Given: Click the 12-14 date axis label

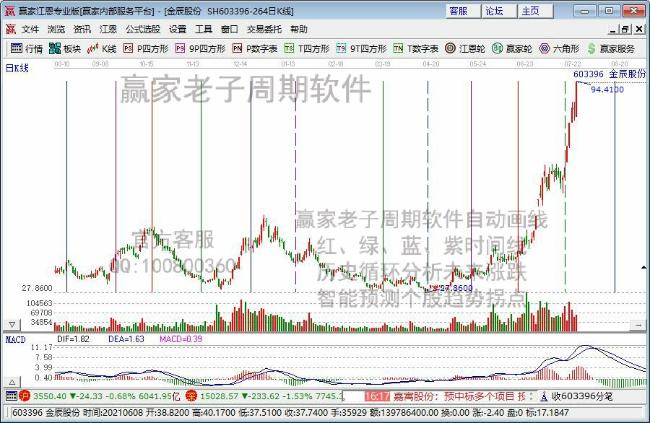Looking at the screenshot, I should point(240,63).
